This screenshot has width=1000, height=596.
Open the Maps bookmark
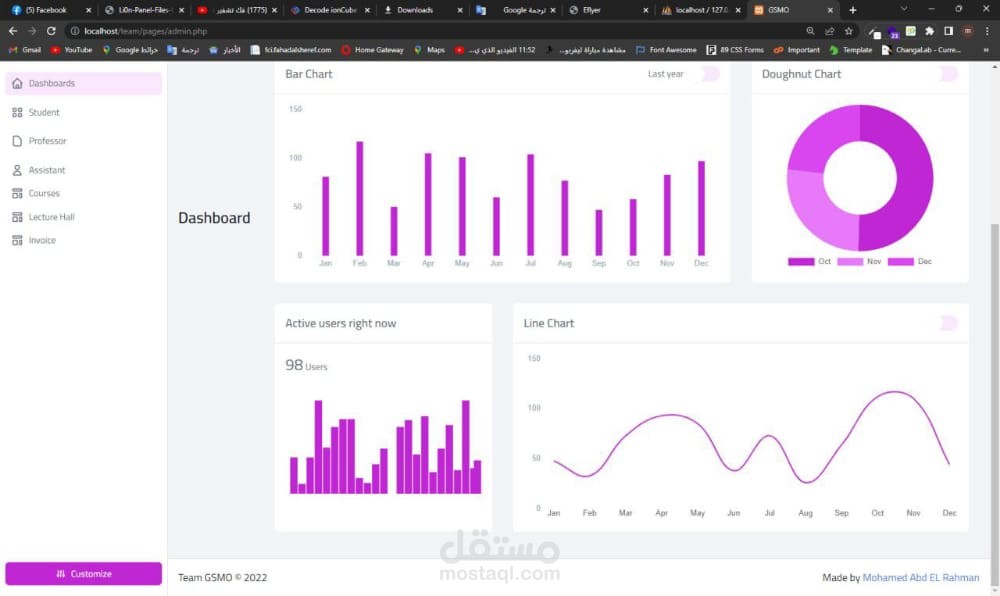(x=429, y=50)
